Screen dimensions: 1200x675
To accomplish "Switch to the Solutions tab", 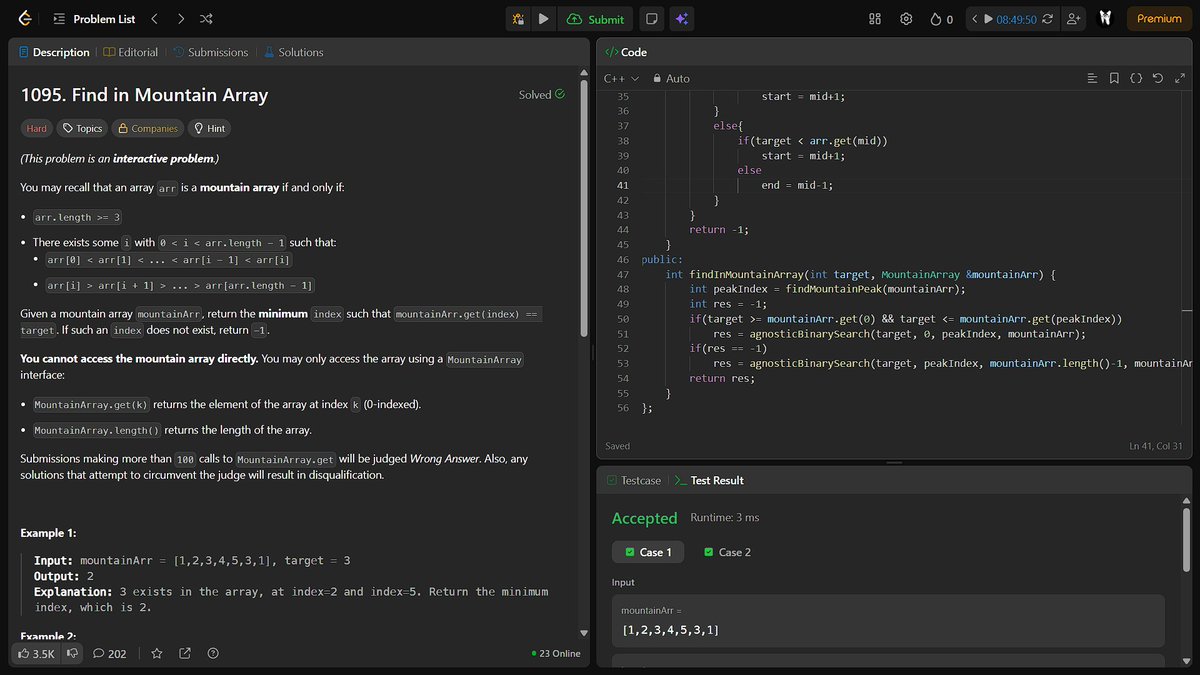I will click(x=293, y=52).
